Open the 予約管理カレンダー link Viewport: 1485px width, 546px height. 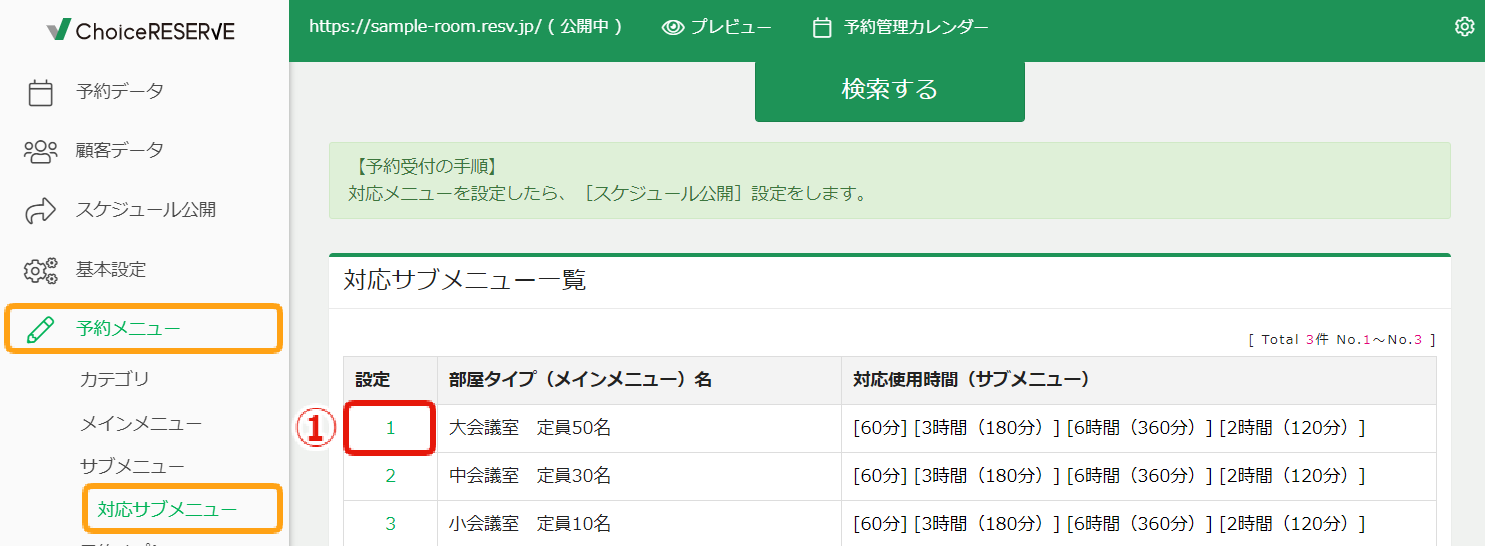(916, 27)
